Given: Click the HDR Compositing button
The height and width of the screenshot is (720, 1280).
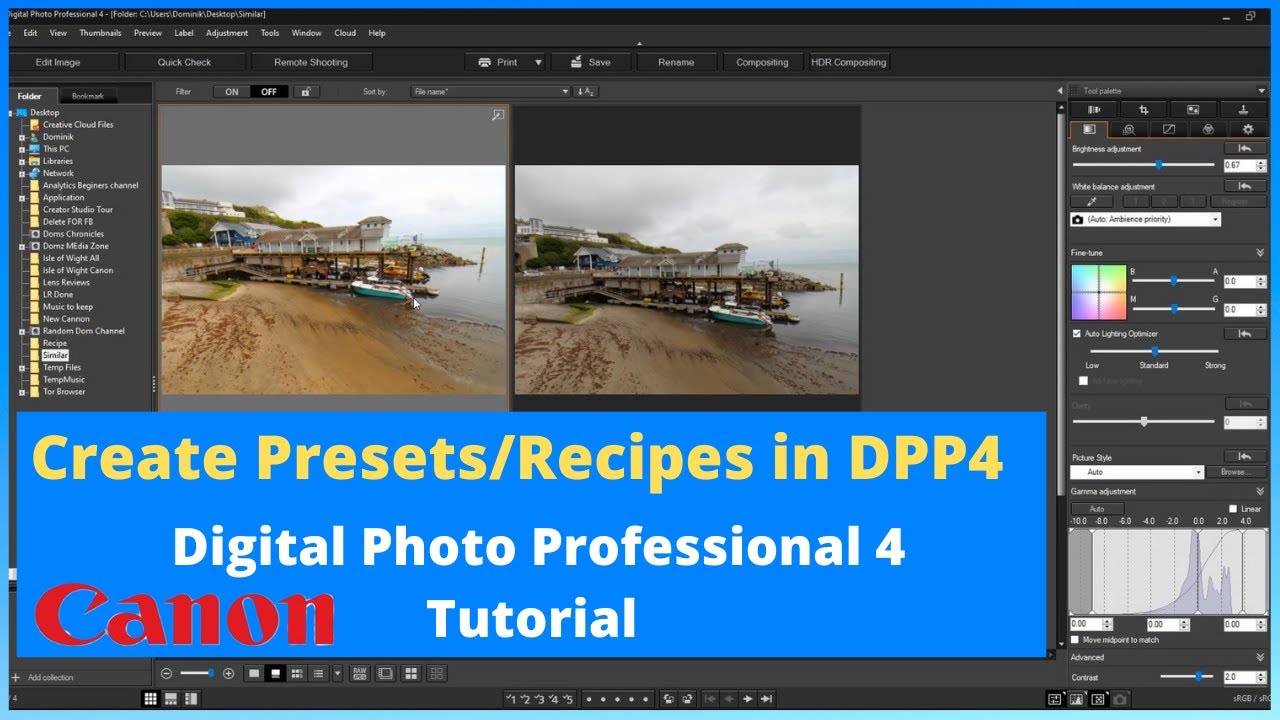Looking at the screenshot, I should tap(848, 62).
